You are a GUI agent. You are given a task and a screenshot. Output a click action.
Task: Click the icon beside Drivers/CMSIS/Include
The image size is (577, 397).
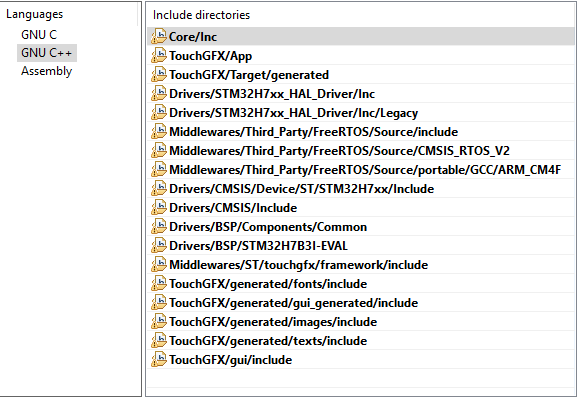[159, 208]
